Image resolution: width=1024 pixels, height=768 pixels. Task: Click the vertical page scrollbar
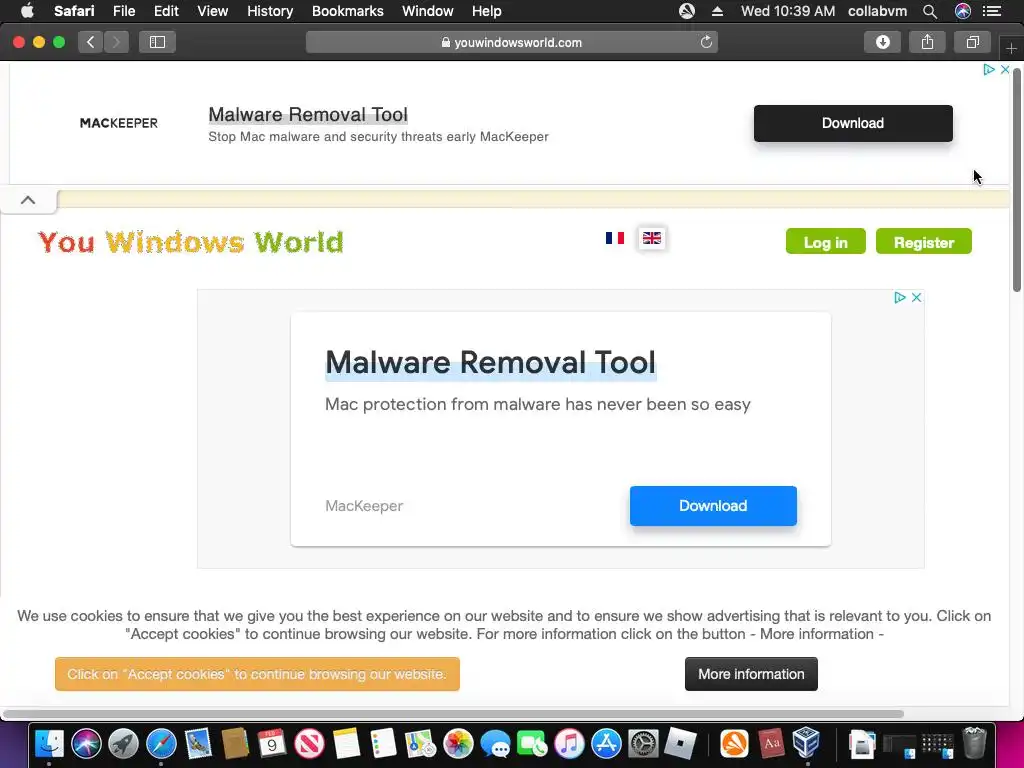coord(1017,180)
